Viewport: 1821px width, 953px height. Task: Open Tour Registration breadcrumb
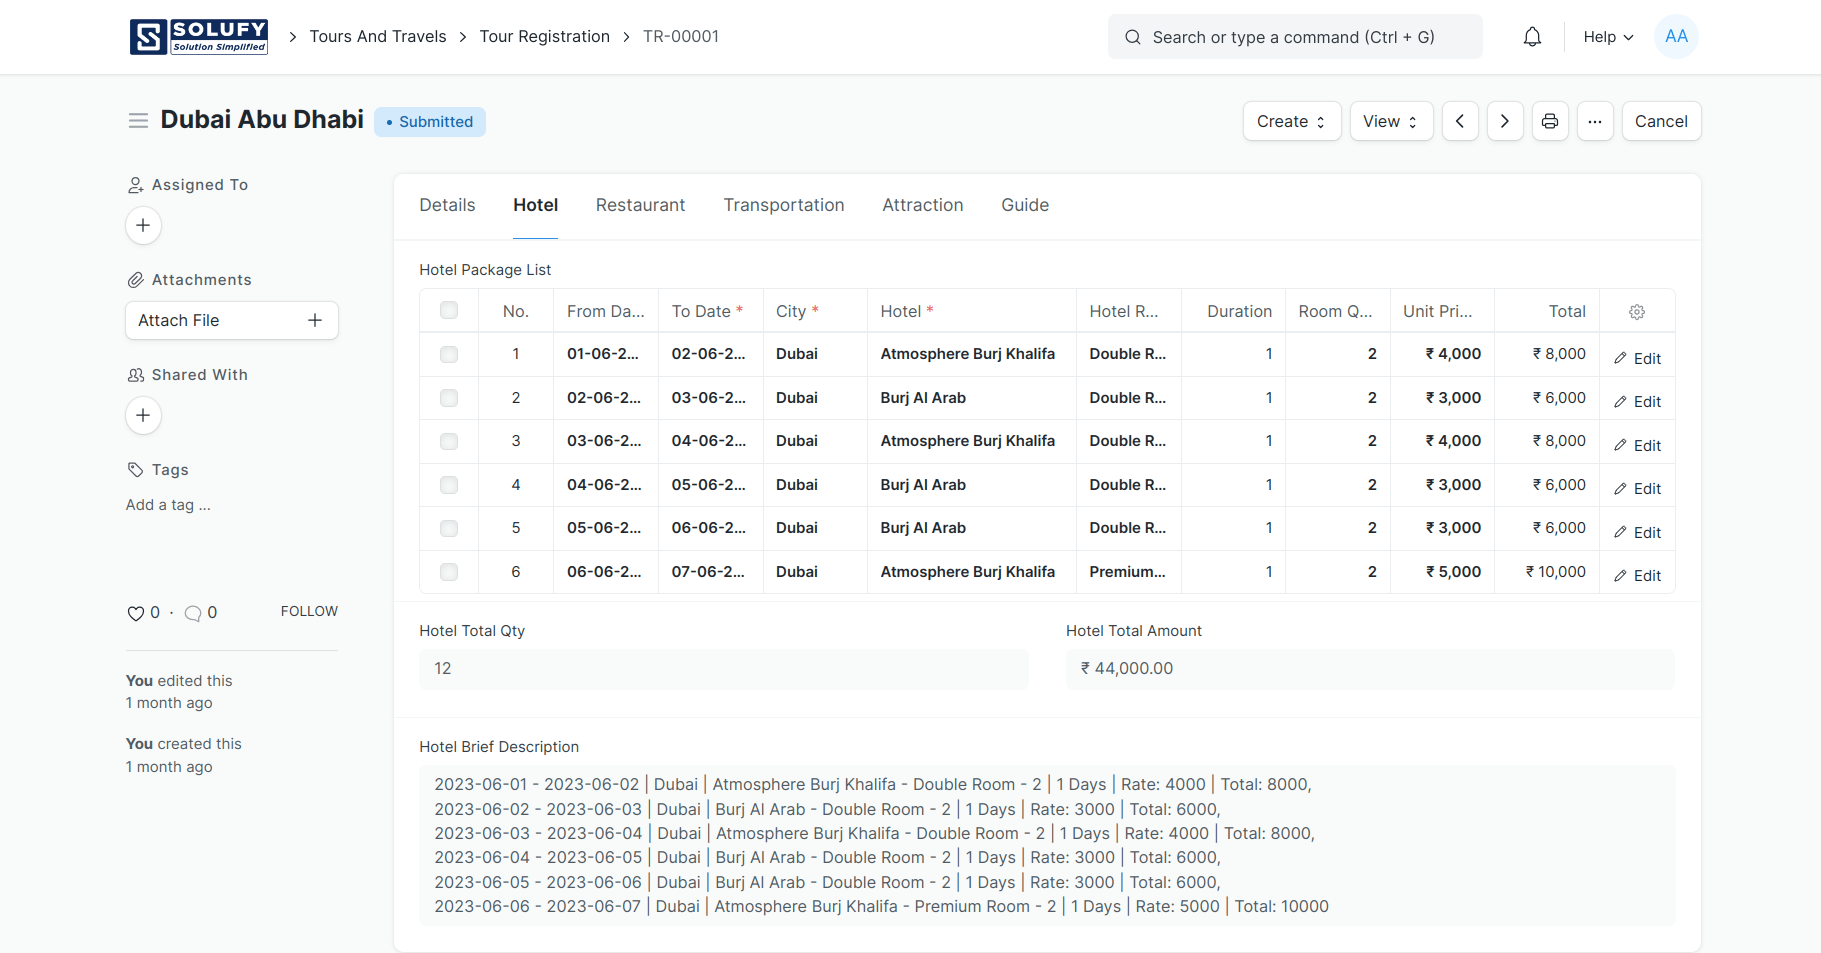[x=544, y=37]
